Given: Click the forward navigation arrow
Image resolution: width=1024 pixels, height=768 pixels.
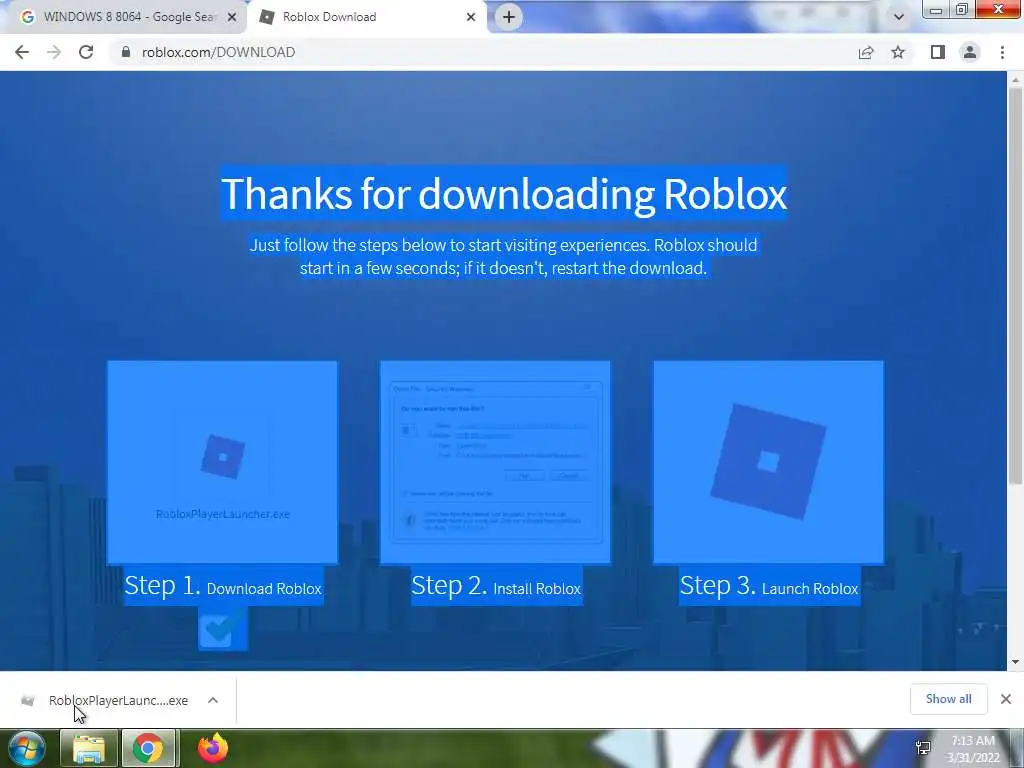Looking at the screenshot, I should coord(54,52).
